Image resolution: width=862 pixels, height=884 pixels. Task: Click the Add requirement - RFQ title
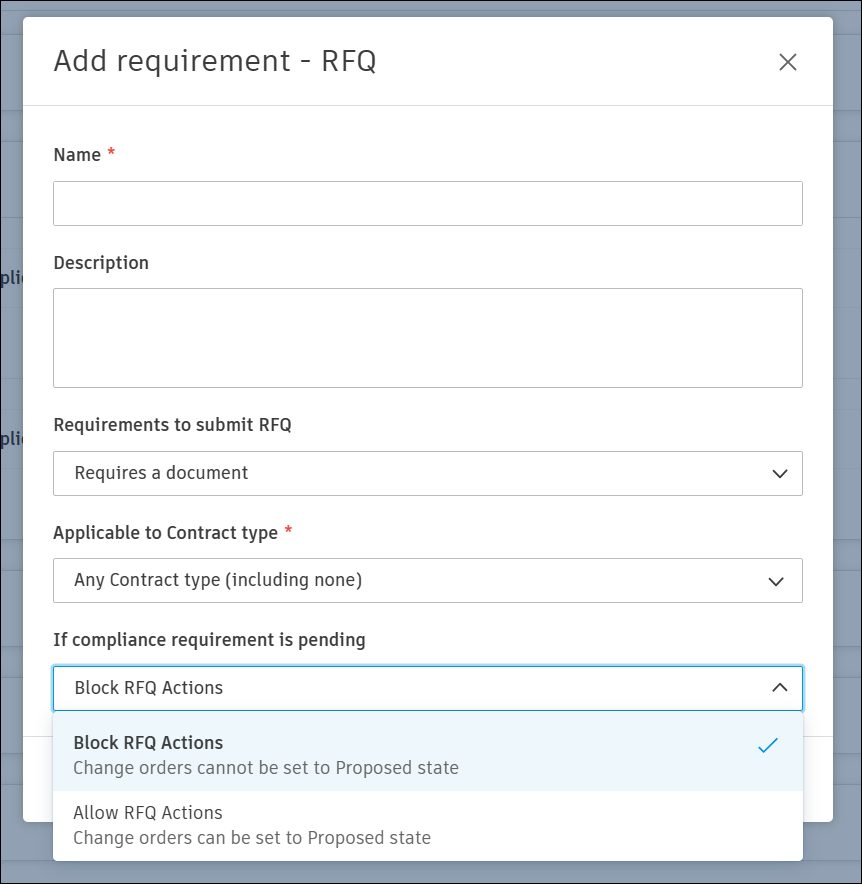215,62
